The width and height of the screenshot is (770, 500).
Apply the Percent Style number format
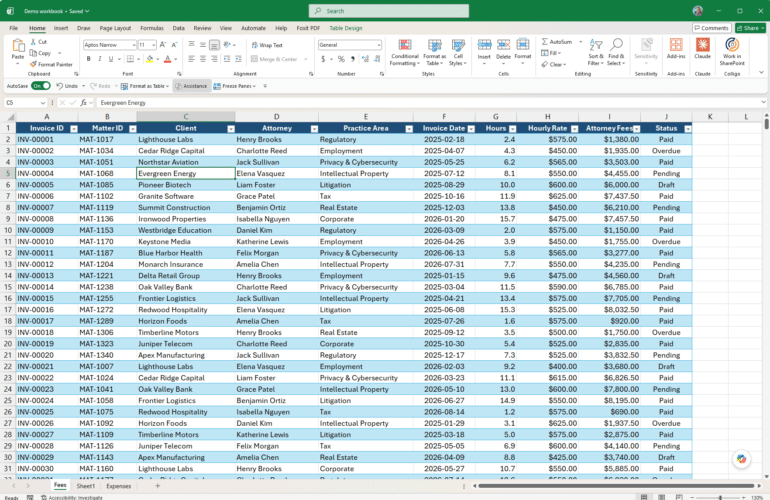click(341, 59)
